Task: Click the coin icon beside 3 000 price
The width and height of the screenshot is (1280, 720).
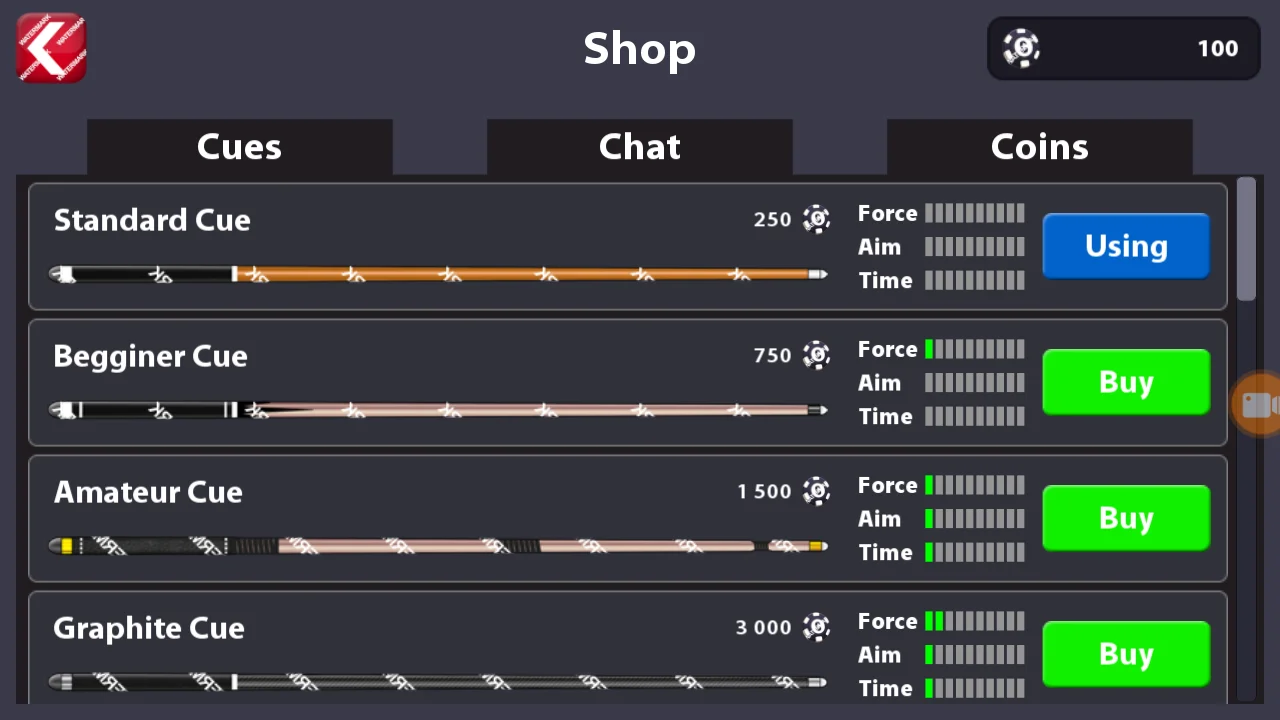Action: tap(816, 627)
